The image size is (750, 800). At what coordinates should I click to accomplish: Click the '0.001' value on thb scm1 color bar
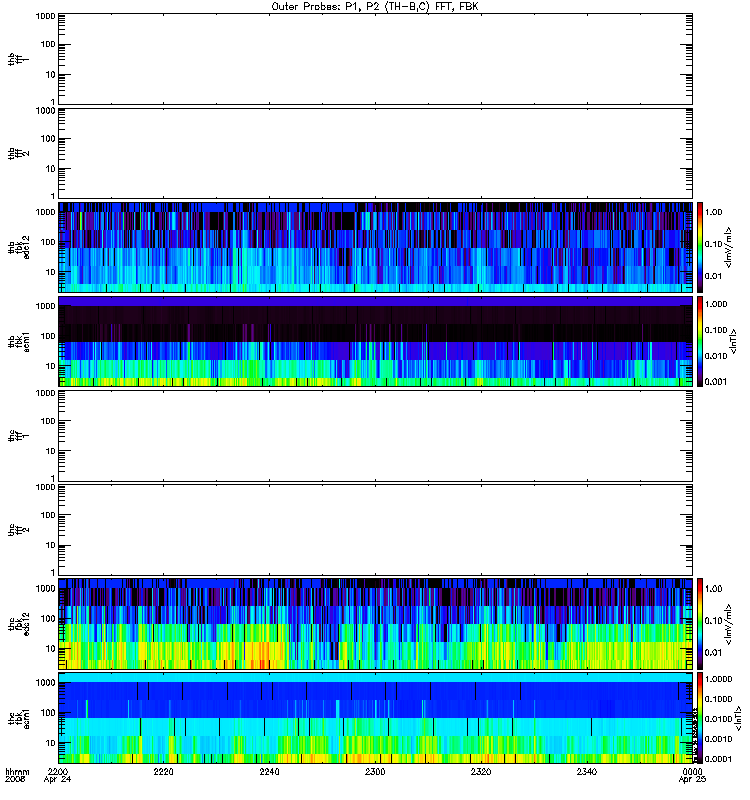pos(716,382)
